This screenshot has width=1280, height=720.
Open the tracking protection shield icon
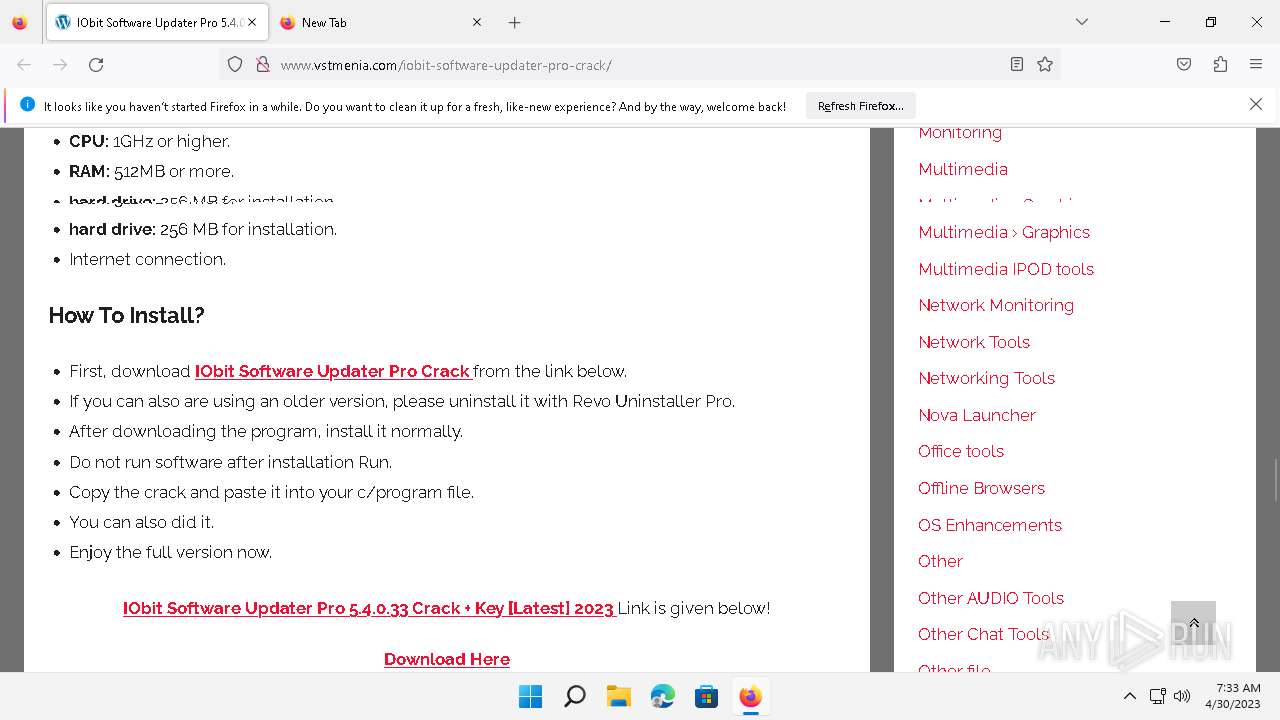(x=235, y=64)
